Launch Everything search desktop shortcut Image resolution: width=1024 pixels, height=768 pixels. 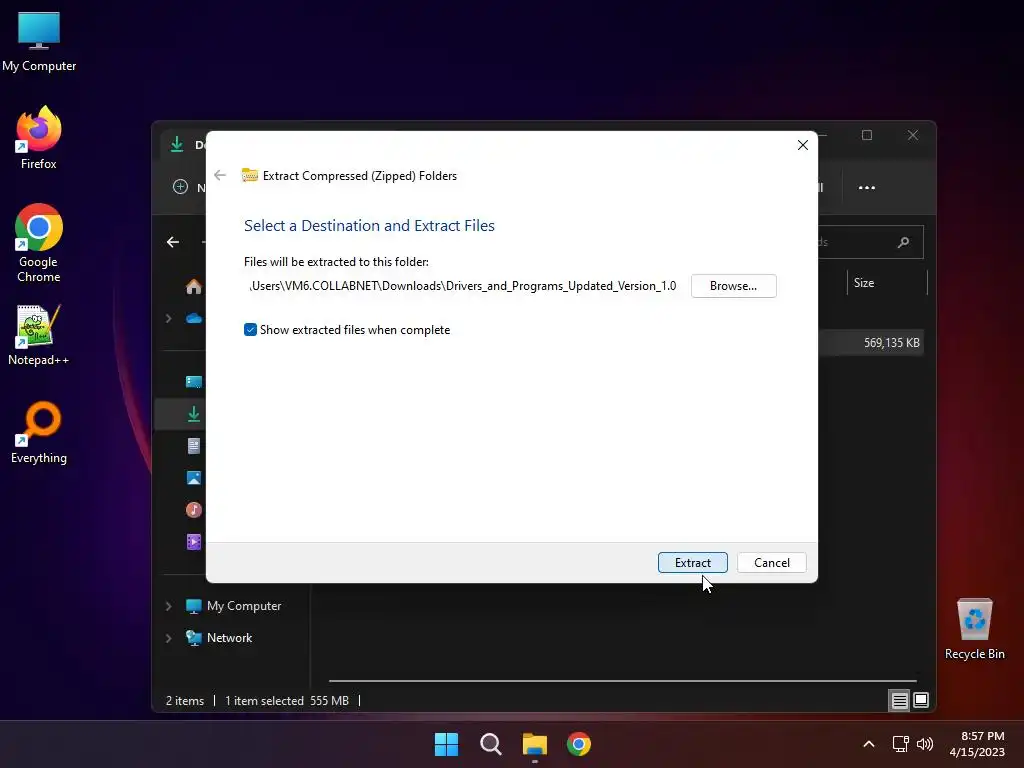click(39, 432)
